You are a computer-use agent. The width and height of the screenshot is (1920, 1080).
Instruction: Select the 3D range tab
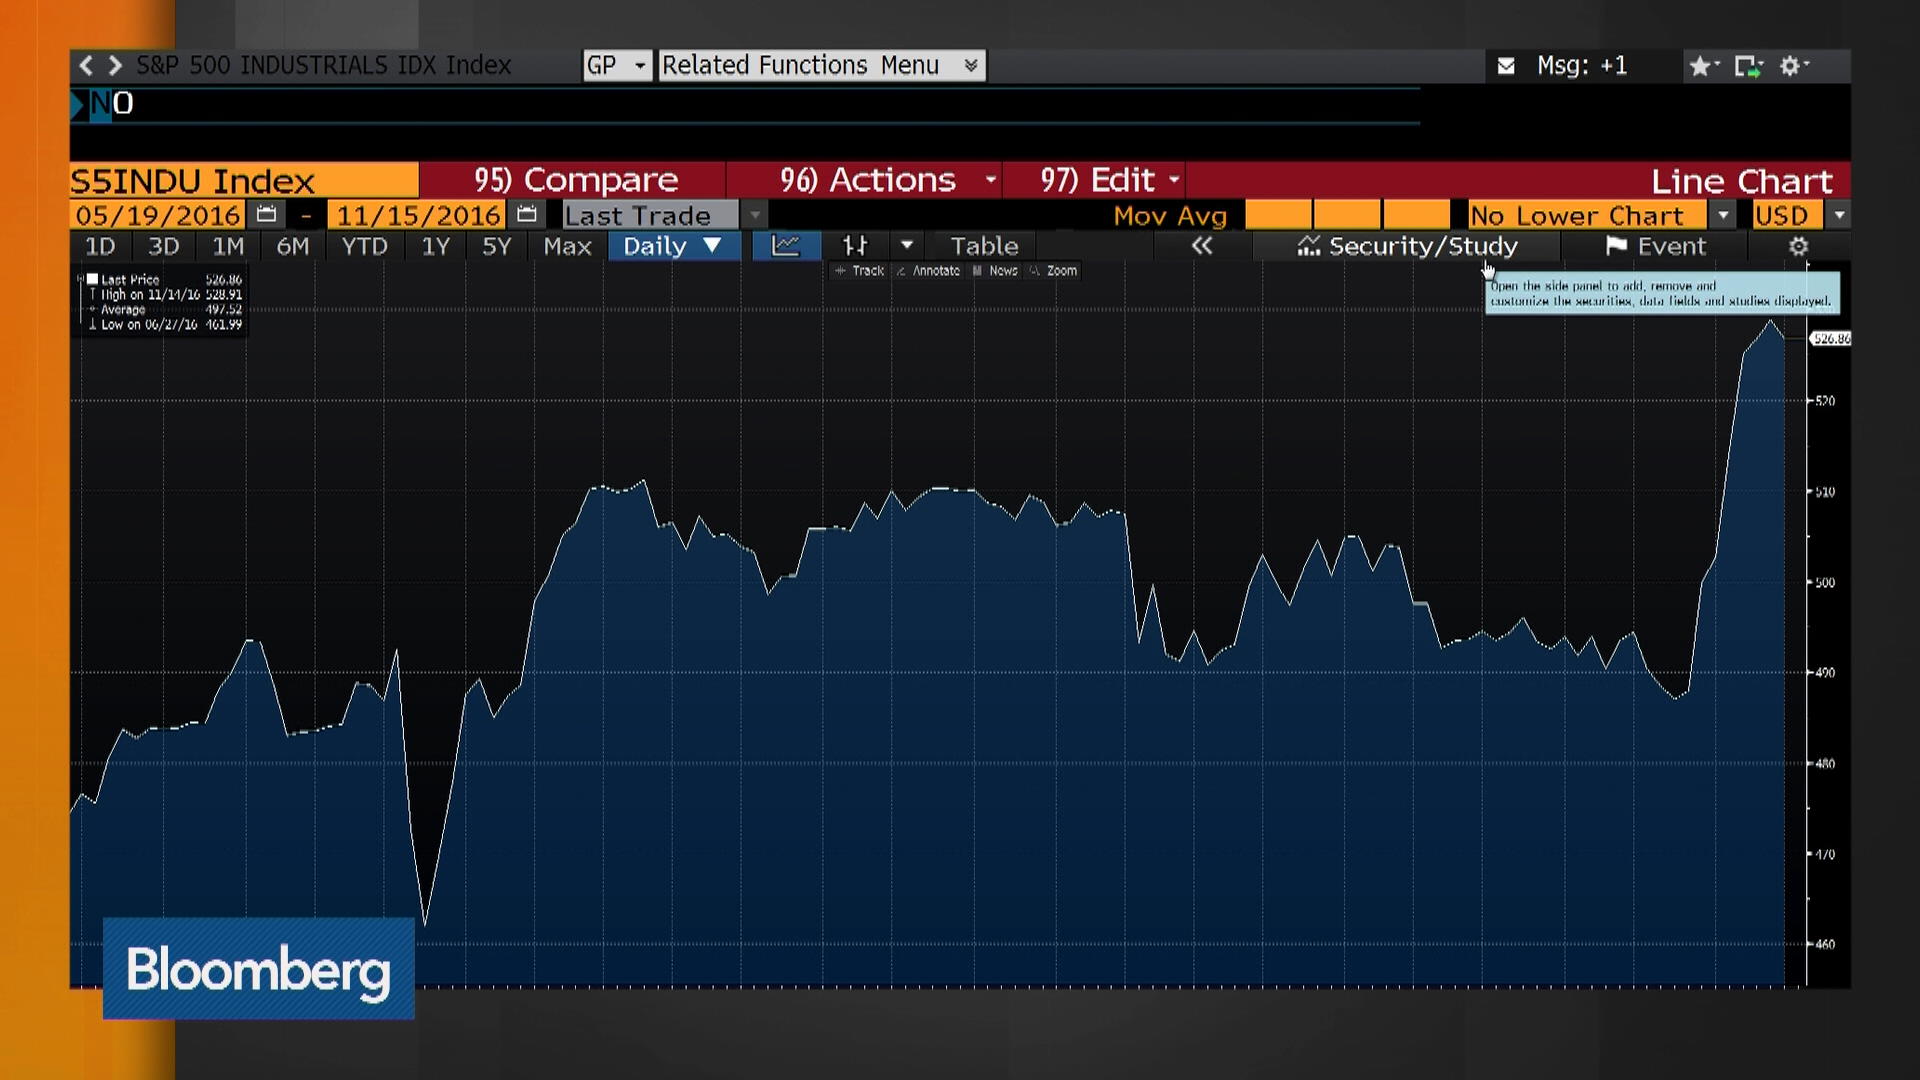pyautogui.click(x=164, y=246)
